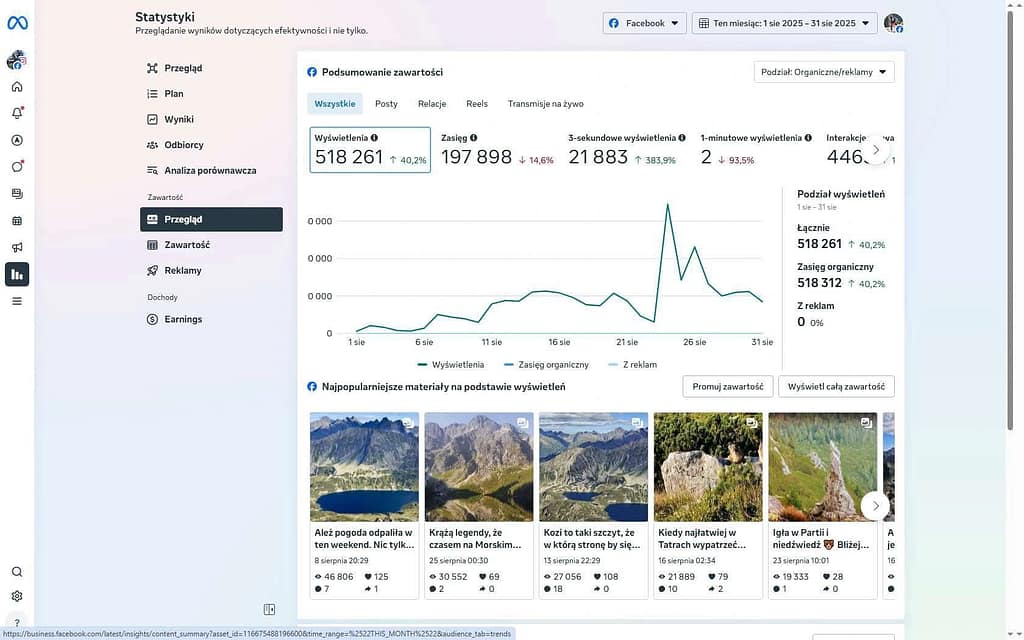The image size is (1024, 640).
Task: Click the search magnifier icon
Action: 17,572
